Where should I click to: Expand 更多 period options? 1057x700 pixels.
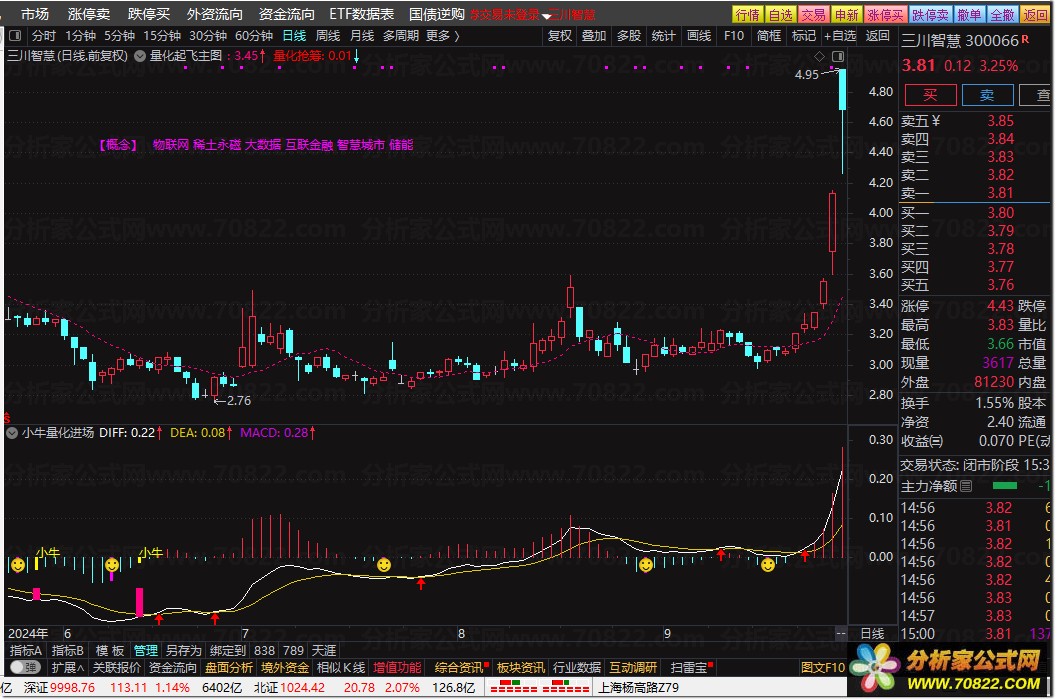(x=443, y=36)
